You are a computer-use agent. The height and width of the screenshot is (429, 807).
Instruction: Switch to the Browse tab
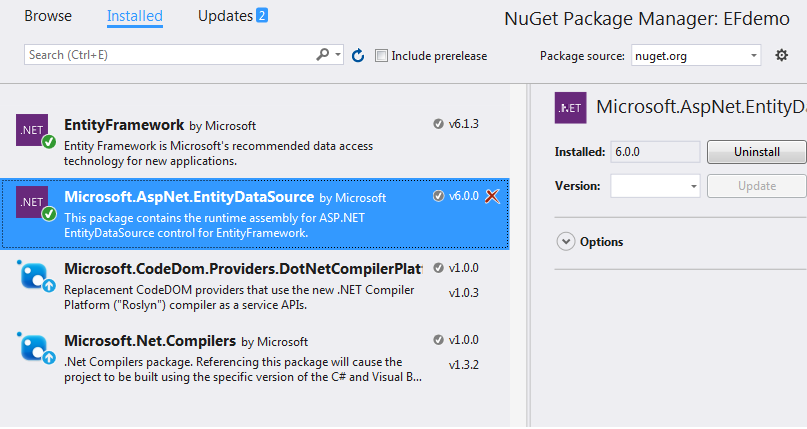[x=48, y=16]
